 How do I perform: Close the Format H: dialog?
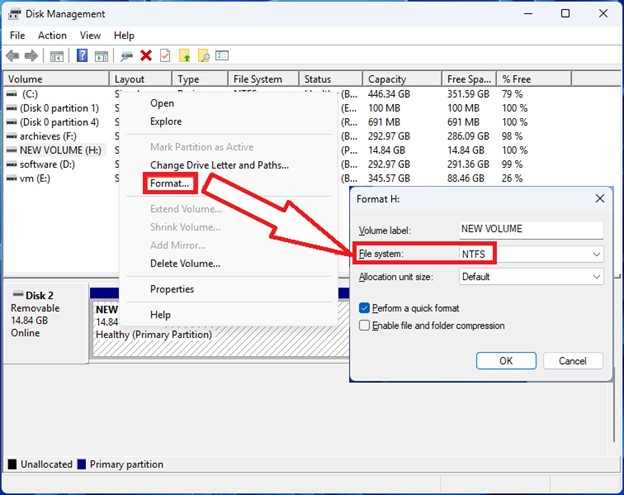tap(600, 199)
